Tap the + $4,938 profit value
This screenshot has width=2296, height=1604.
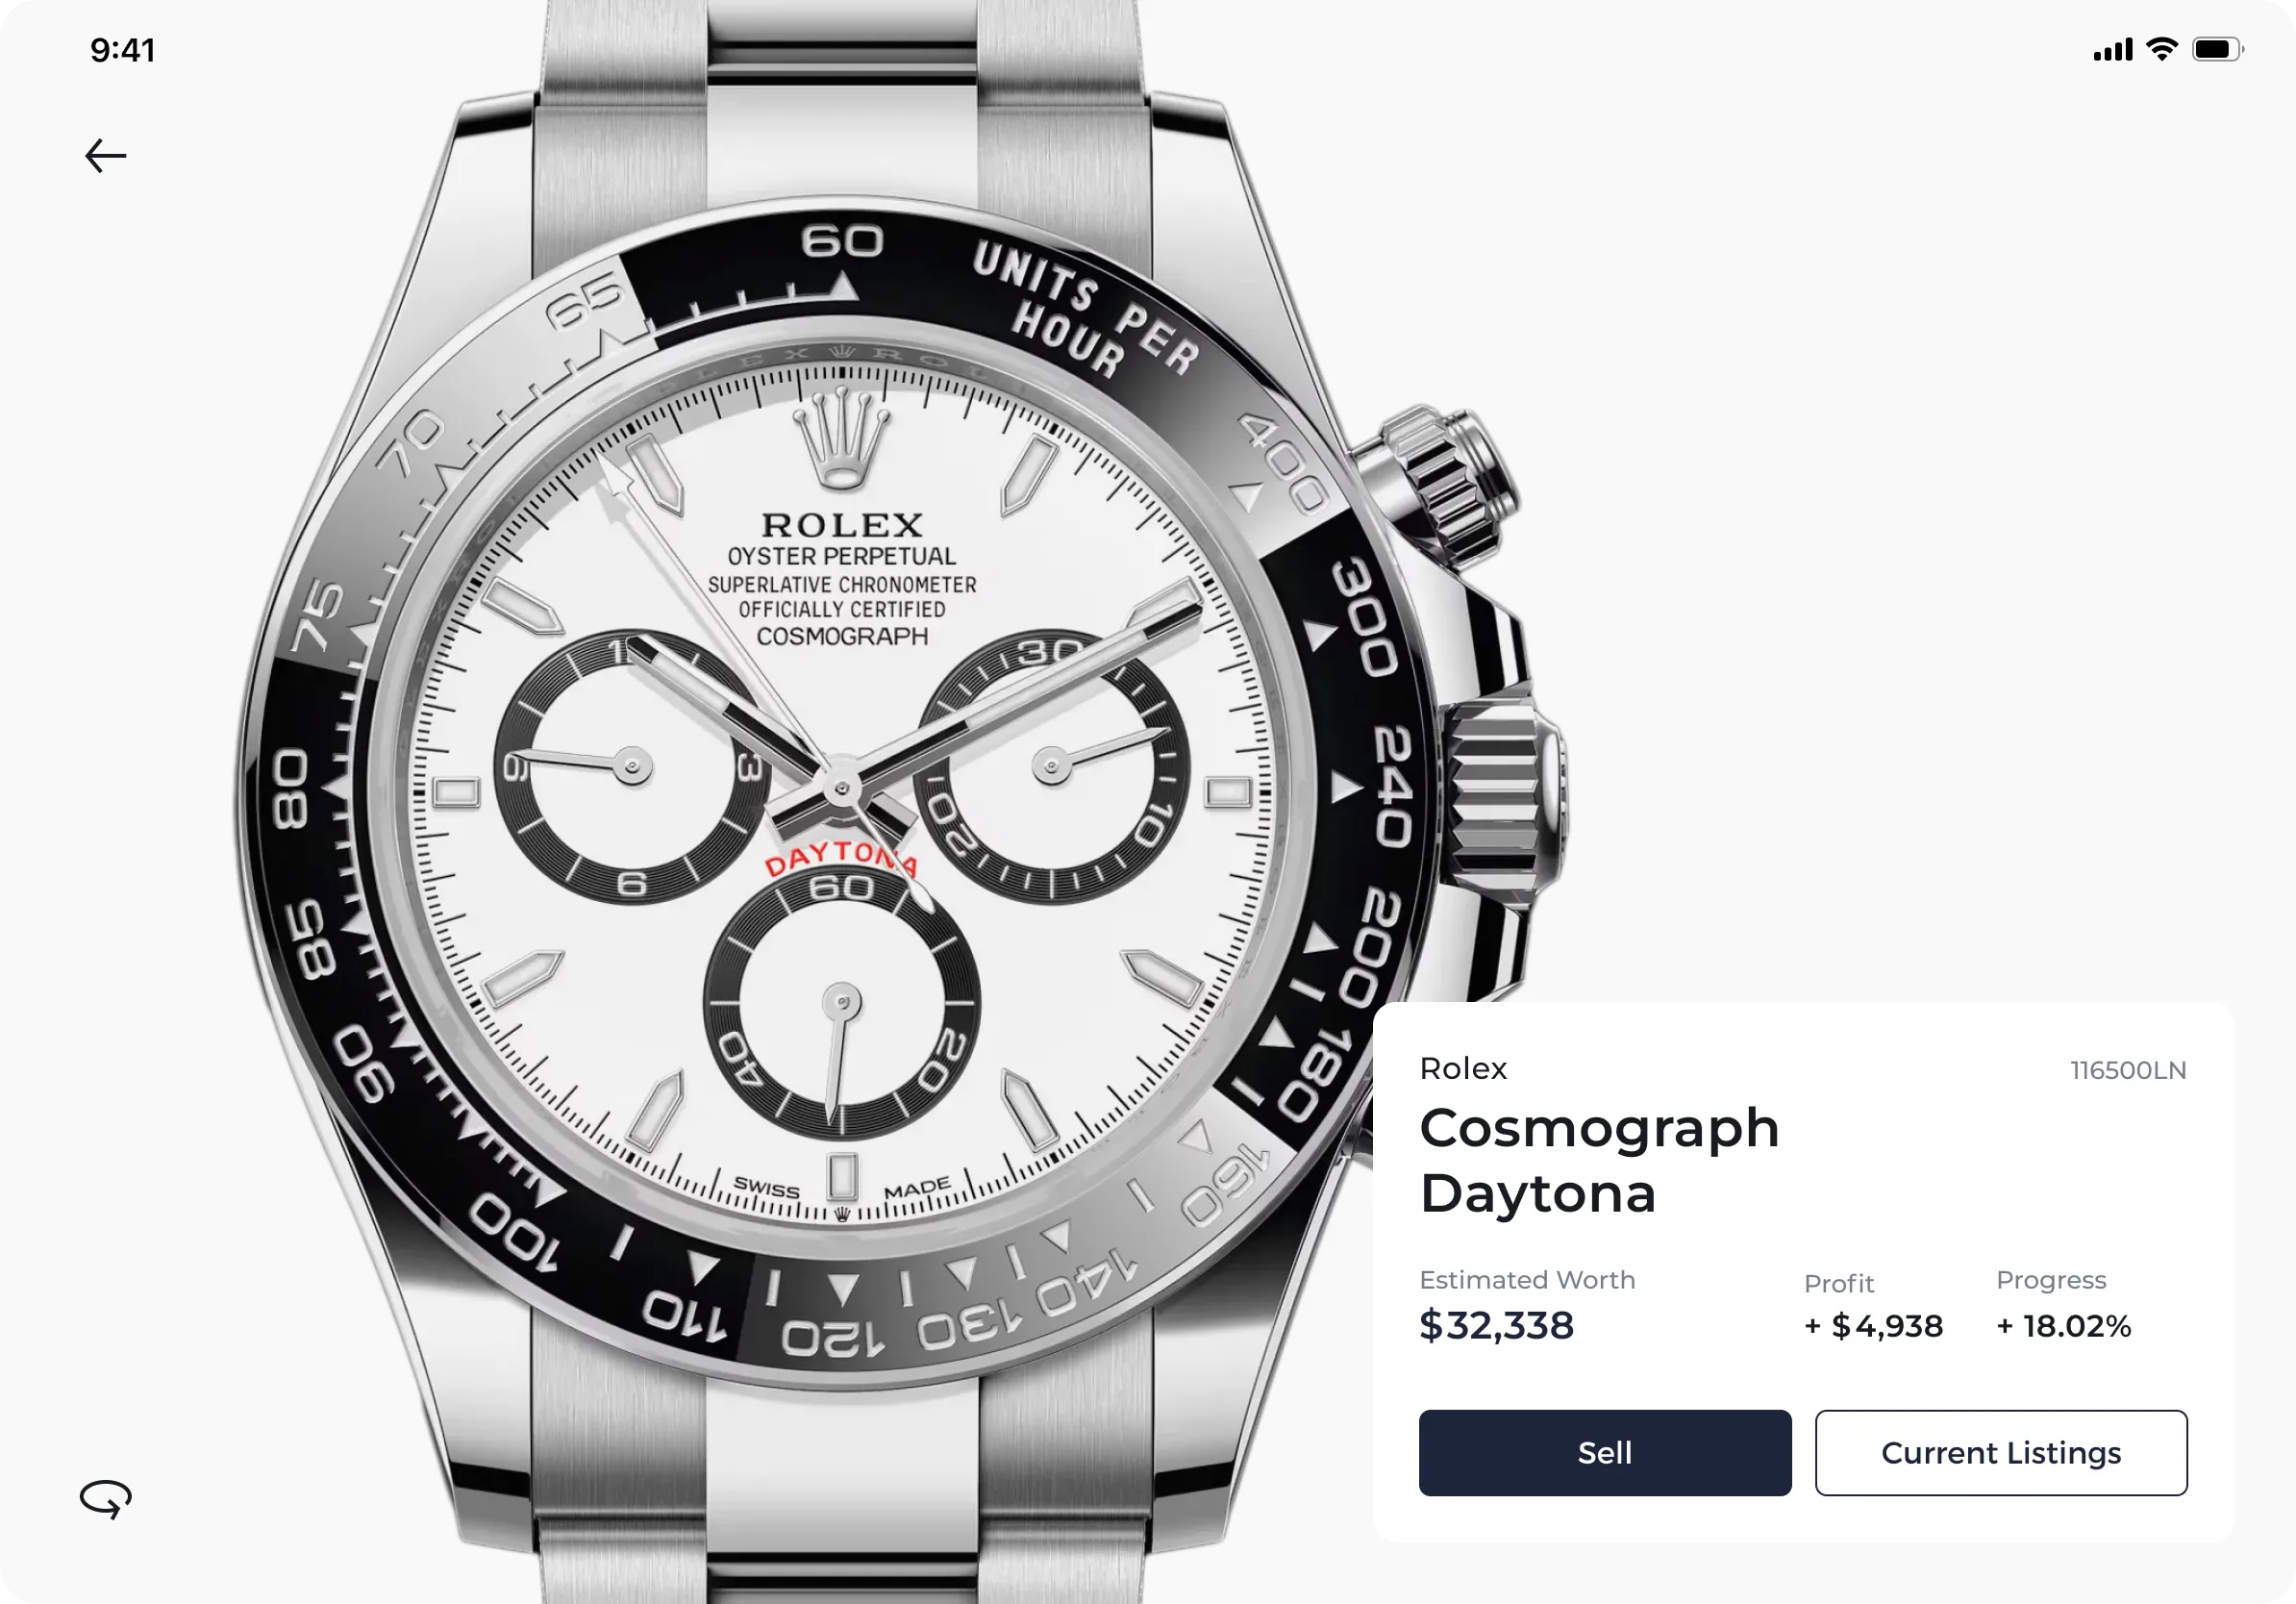coord(1874,1326)
